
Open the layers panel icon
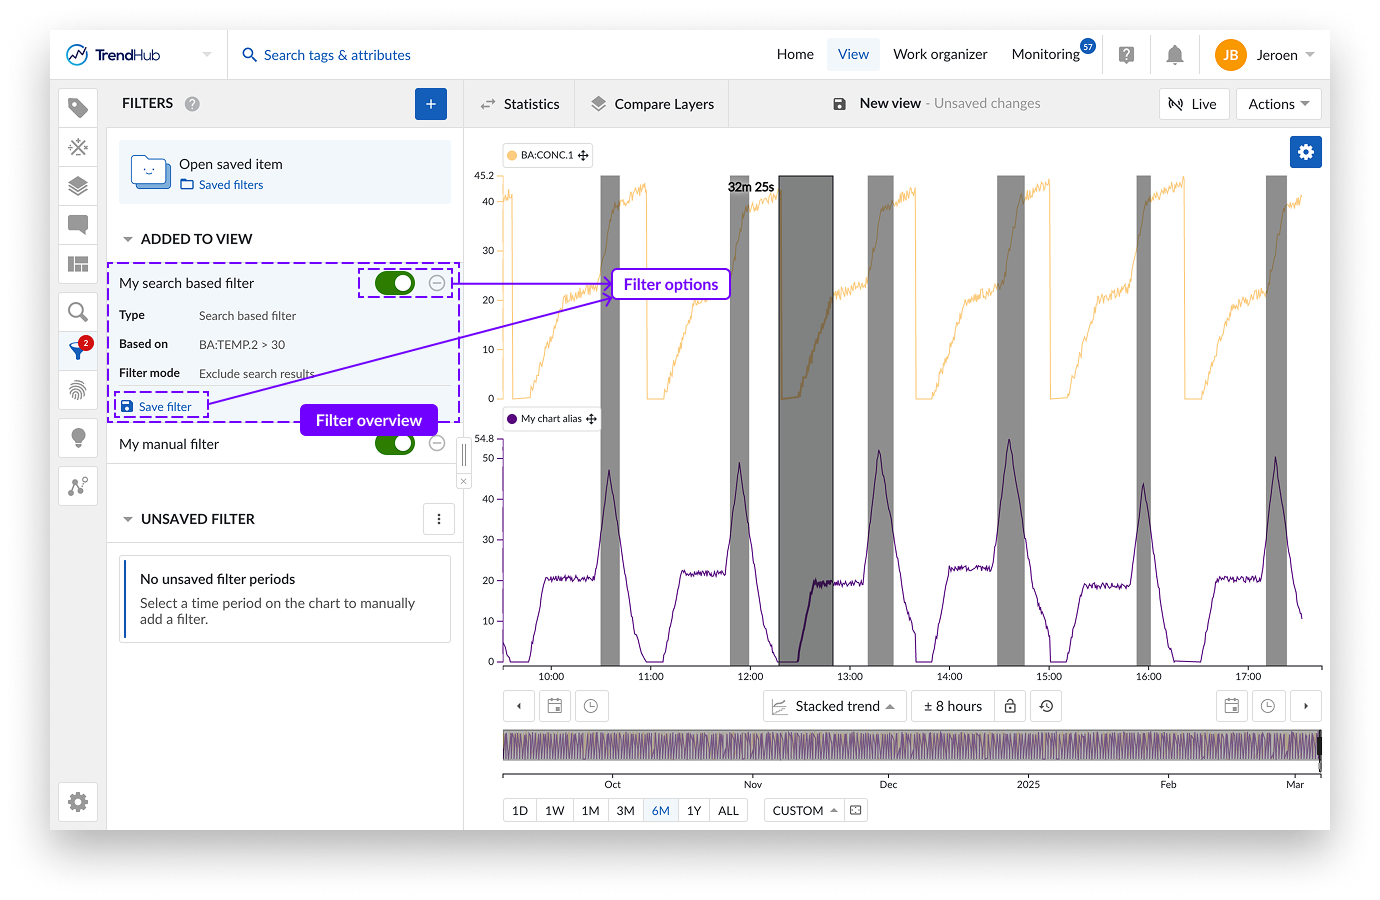click(x=78, y=186)
